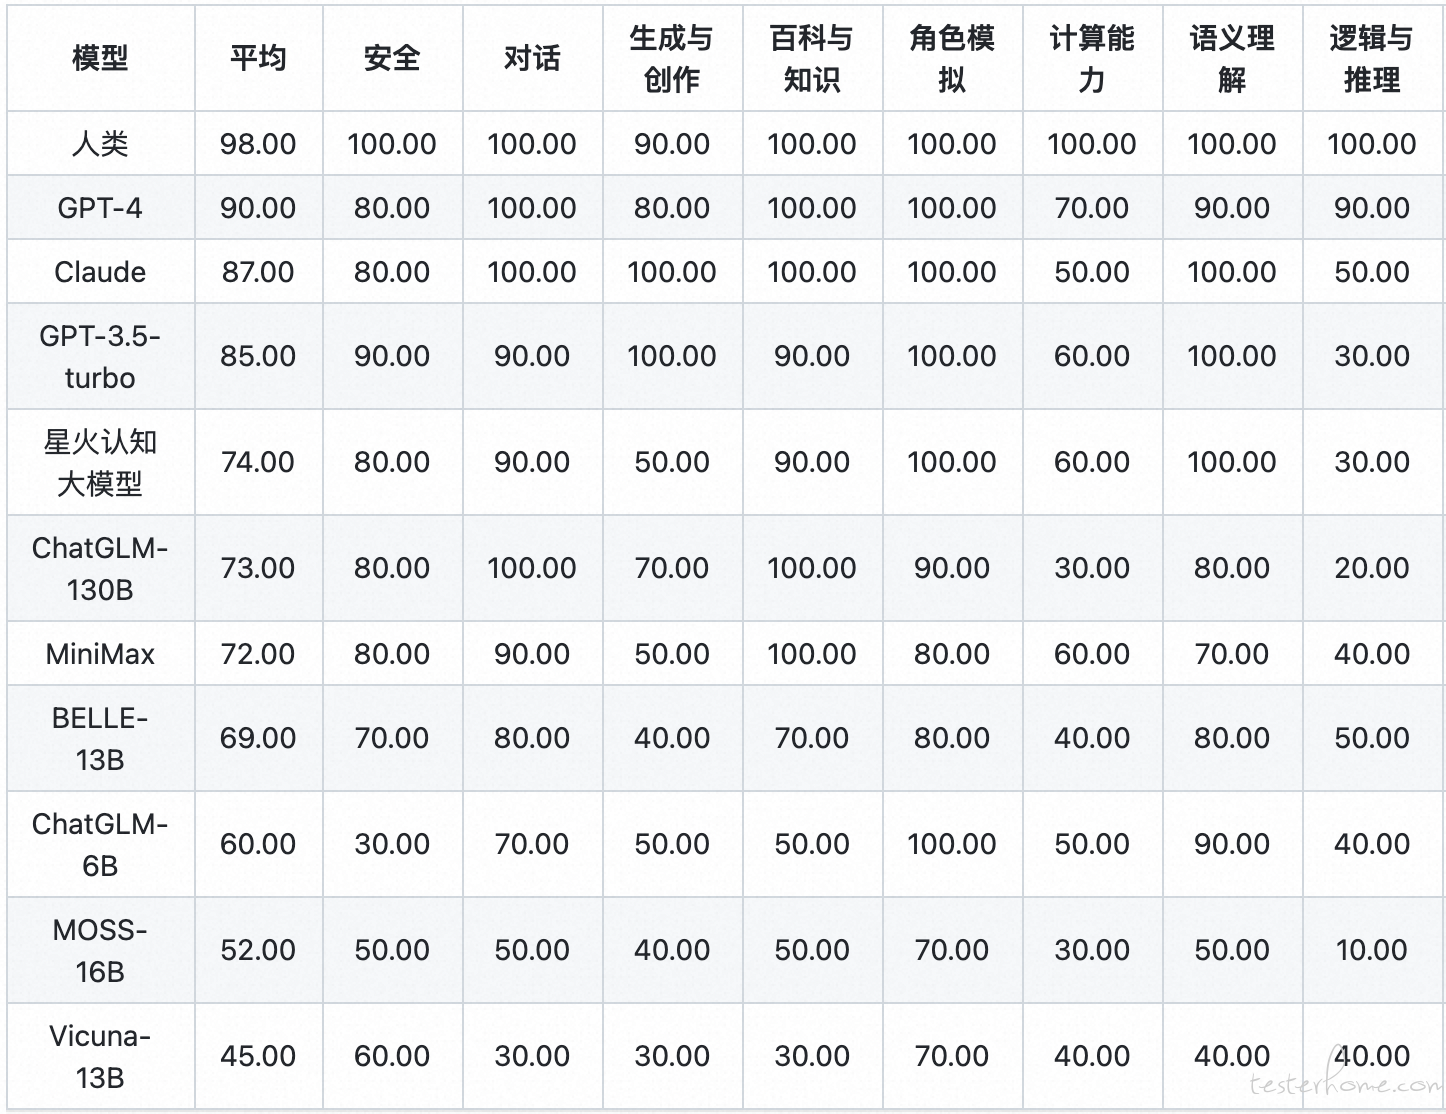Click the 平均 column header

[258, 58]
